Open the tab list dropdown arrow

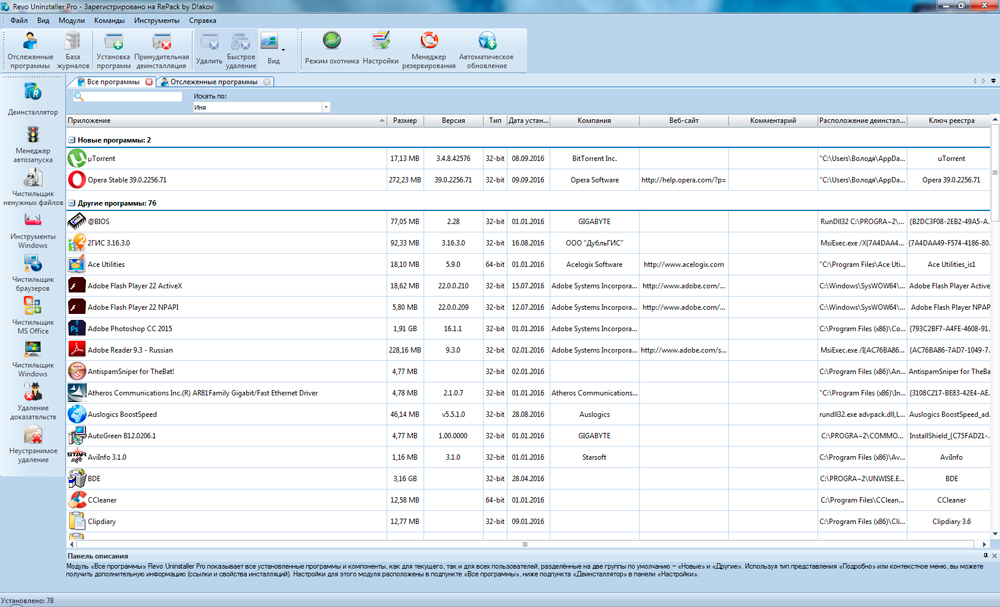coord(993,81)
